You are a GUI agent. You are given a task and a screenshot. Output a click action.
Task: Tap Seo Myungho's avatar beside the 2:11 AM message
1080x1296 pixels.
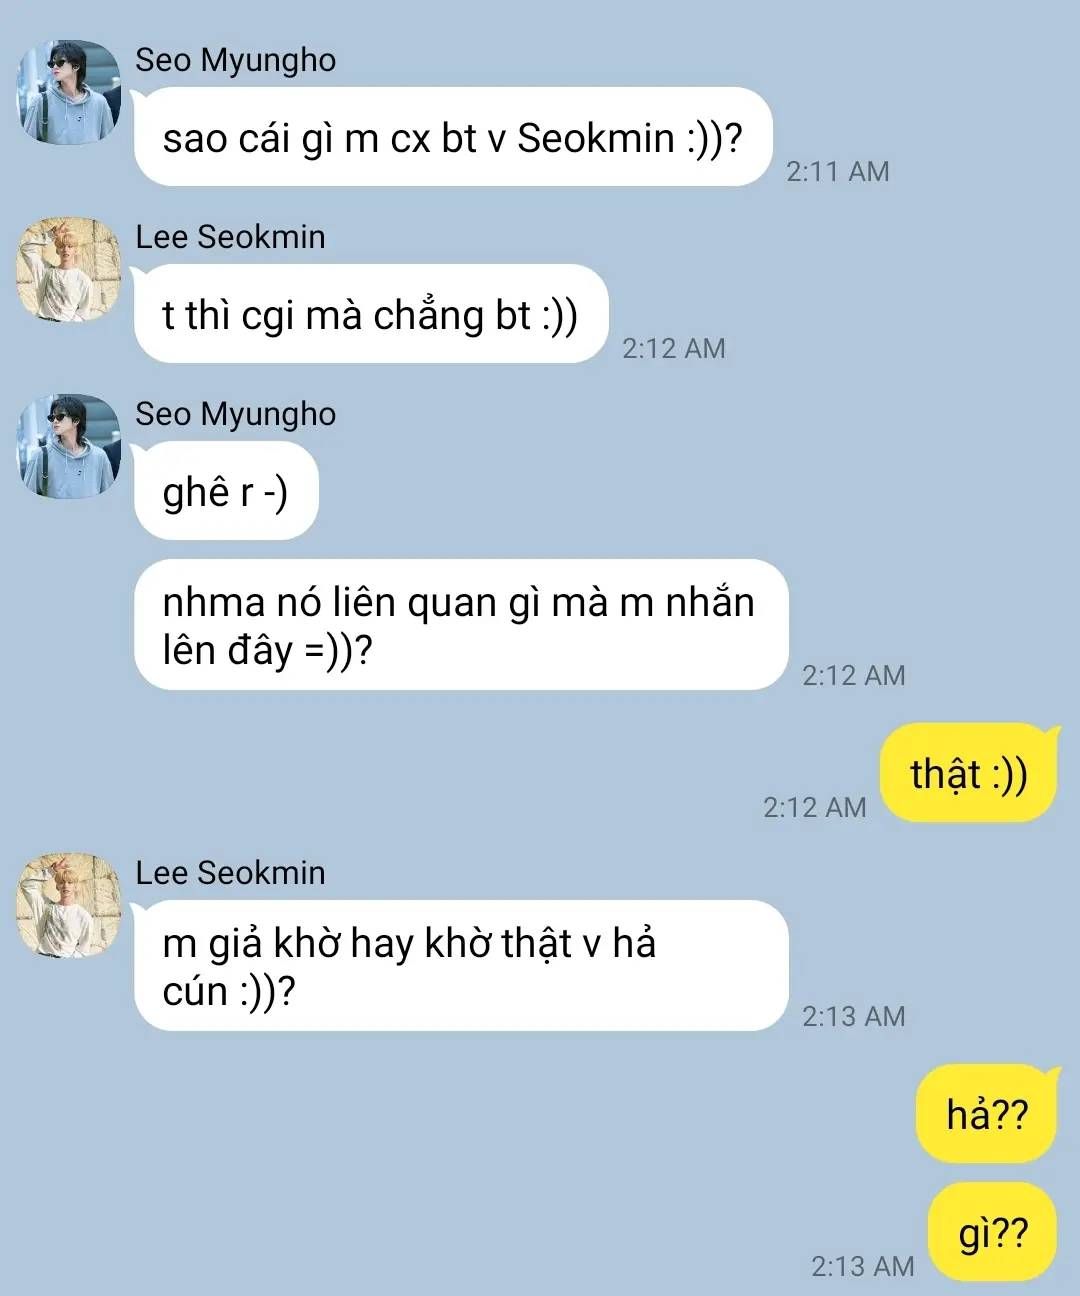[x=69, y=93]
